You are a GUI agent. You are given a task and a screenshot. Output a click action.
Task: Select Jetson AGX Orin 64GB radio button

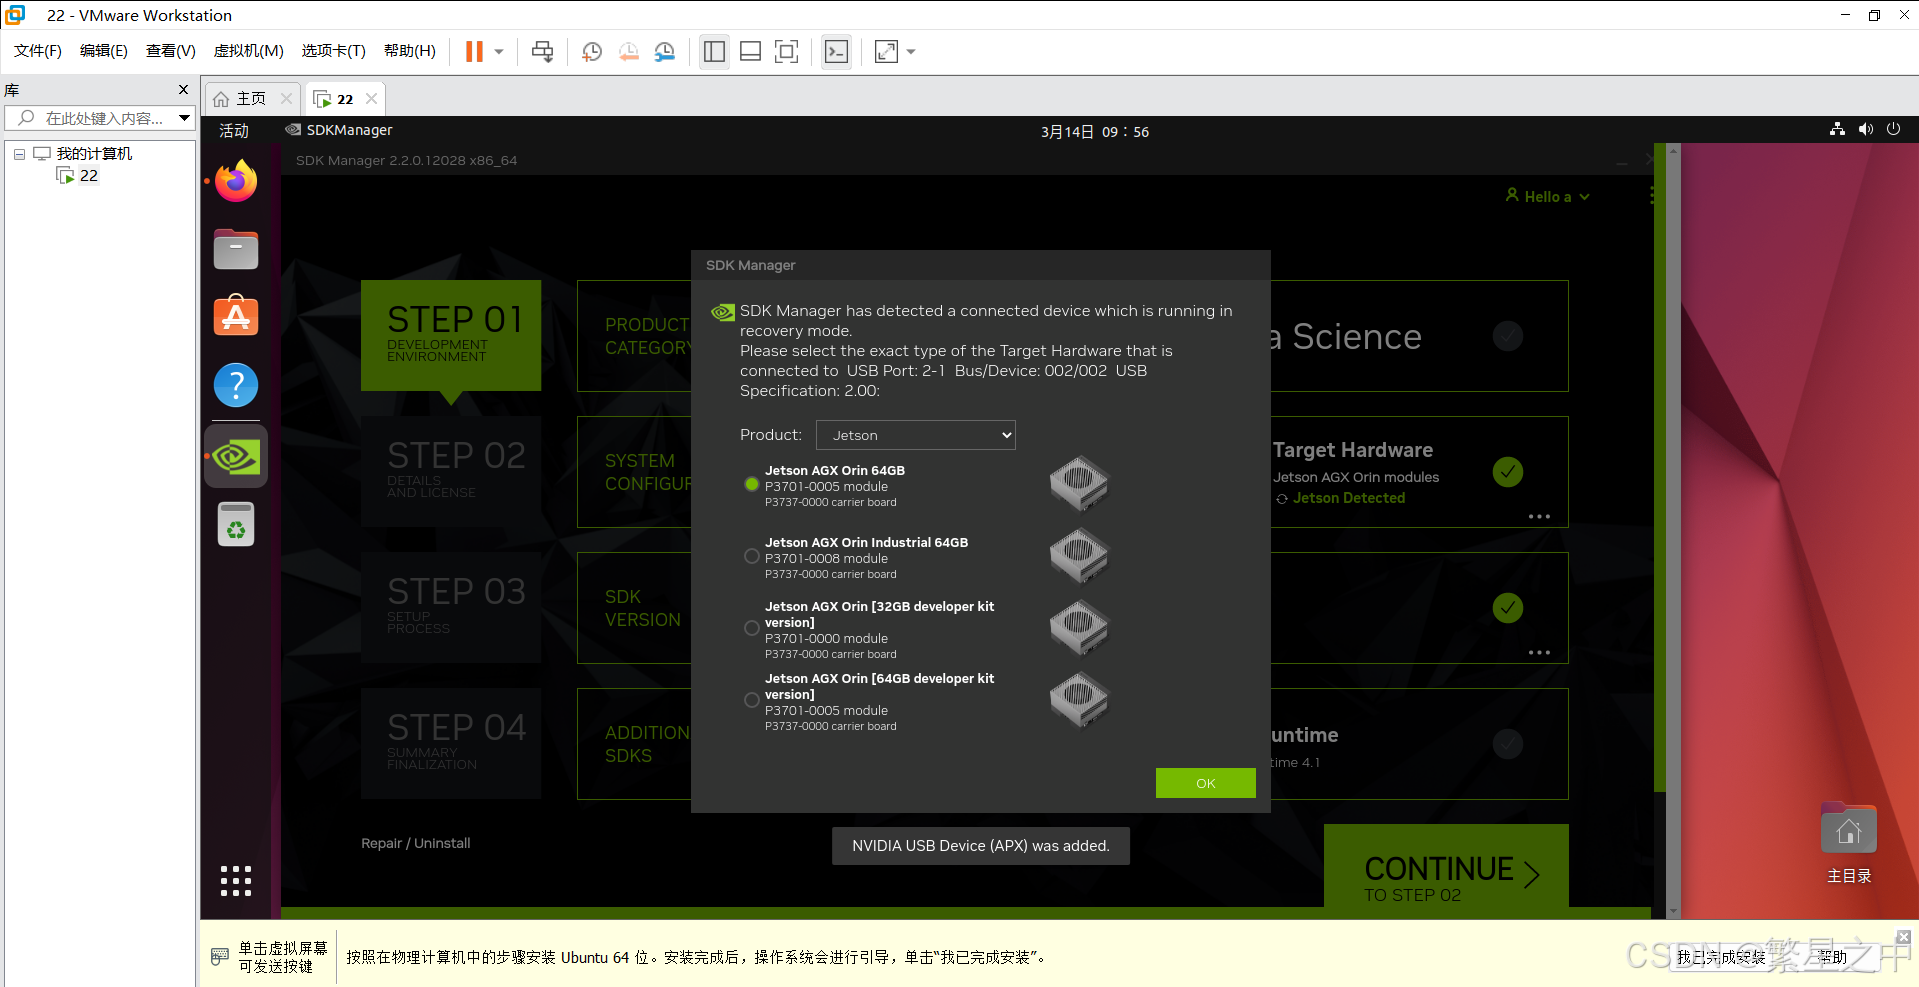click(752, 484)
